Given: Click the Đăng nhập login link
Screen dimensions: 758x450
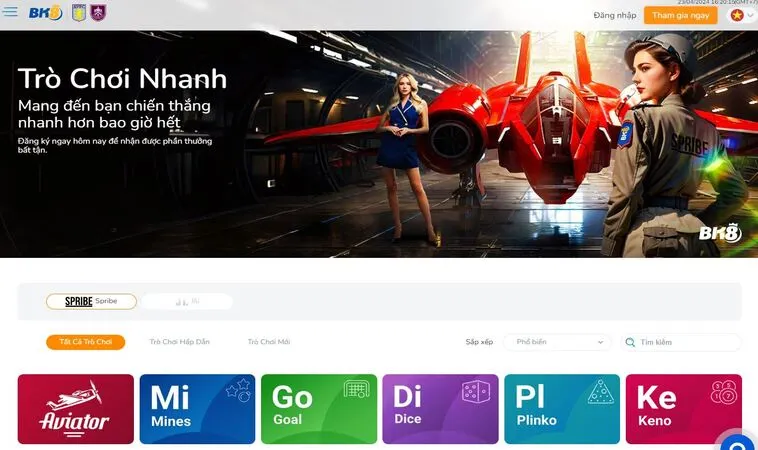Looking at the screenshot, I should click(614, 15).
